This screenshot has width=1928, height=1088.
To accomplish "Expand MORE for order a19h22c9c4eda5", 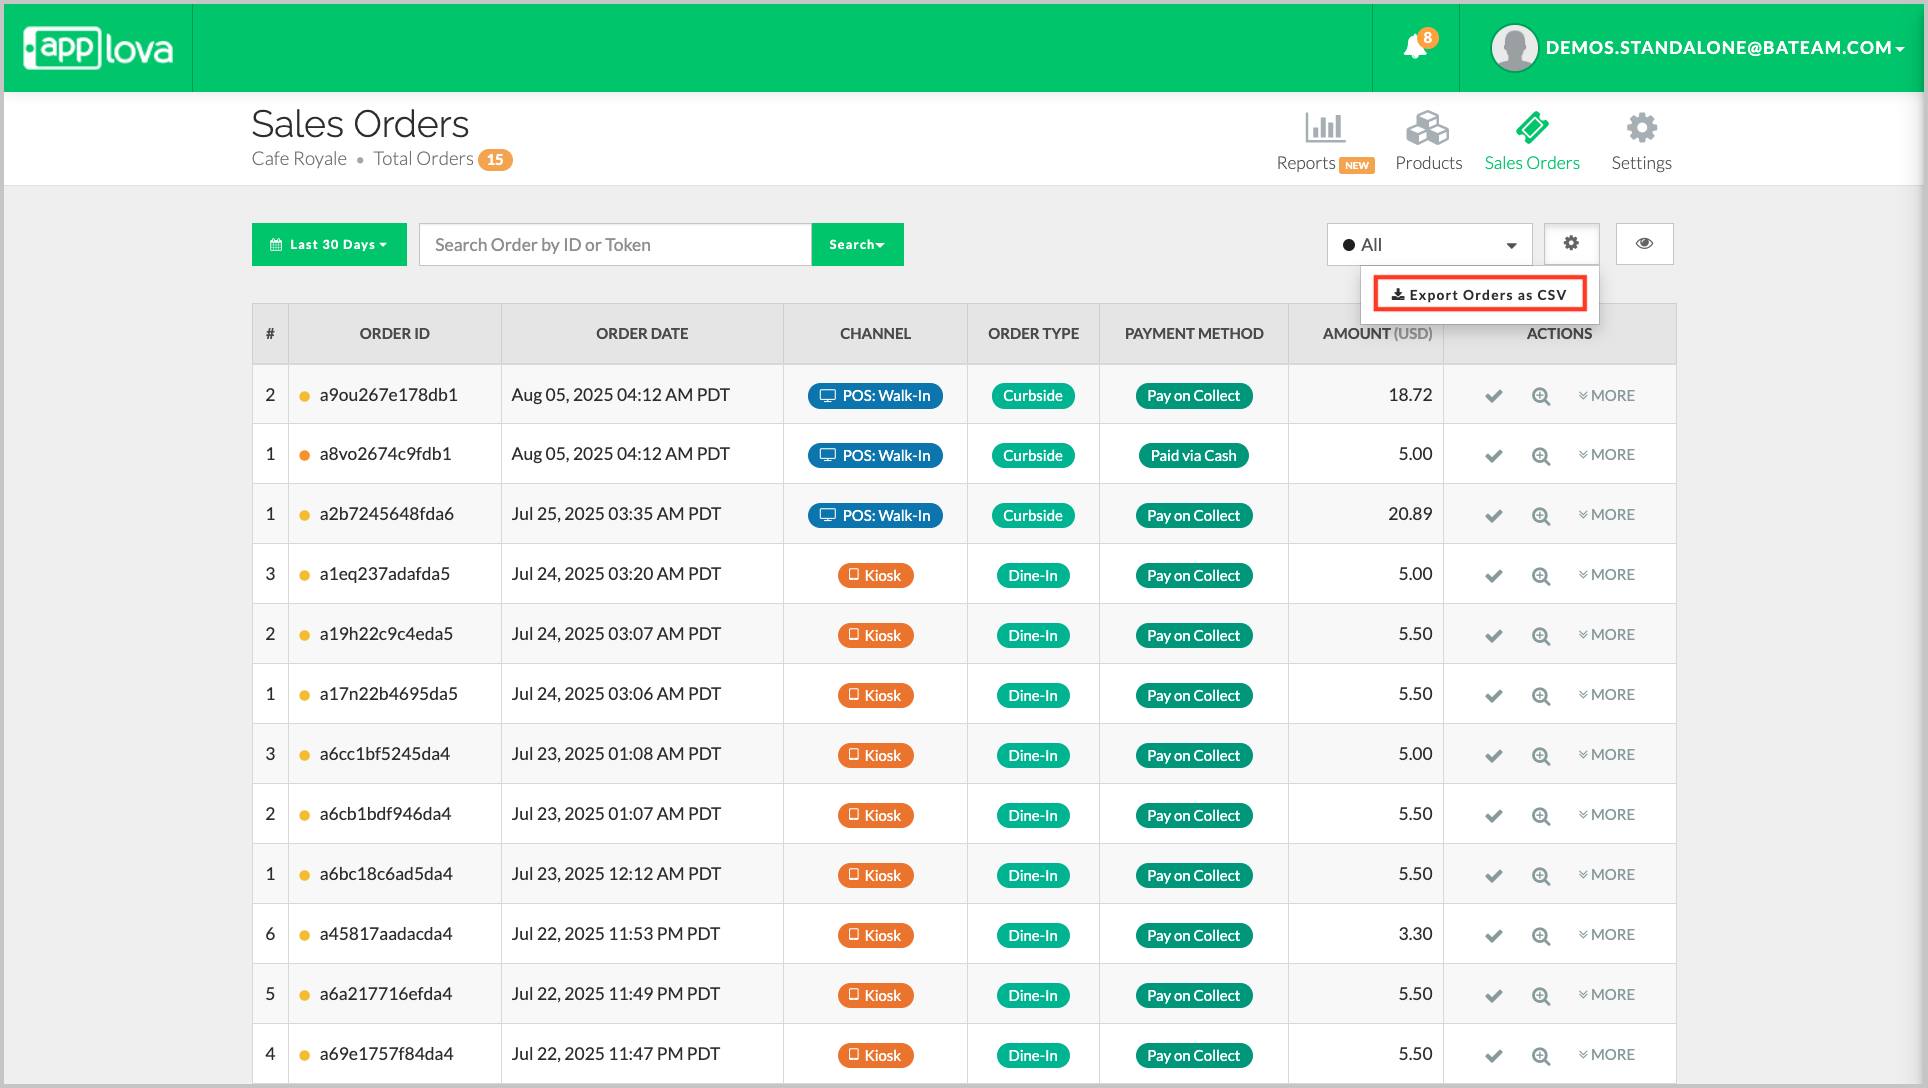I will point(1606,635).
